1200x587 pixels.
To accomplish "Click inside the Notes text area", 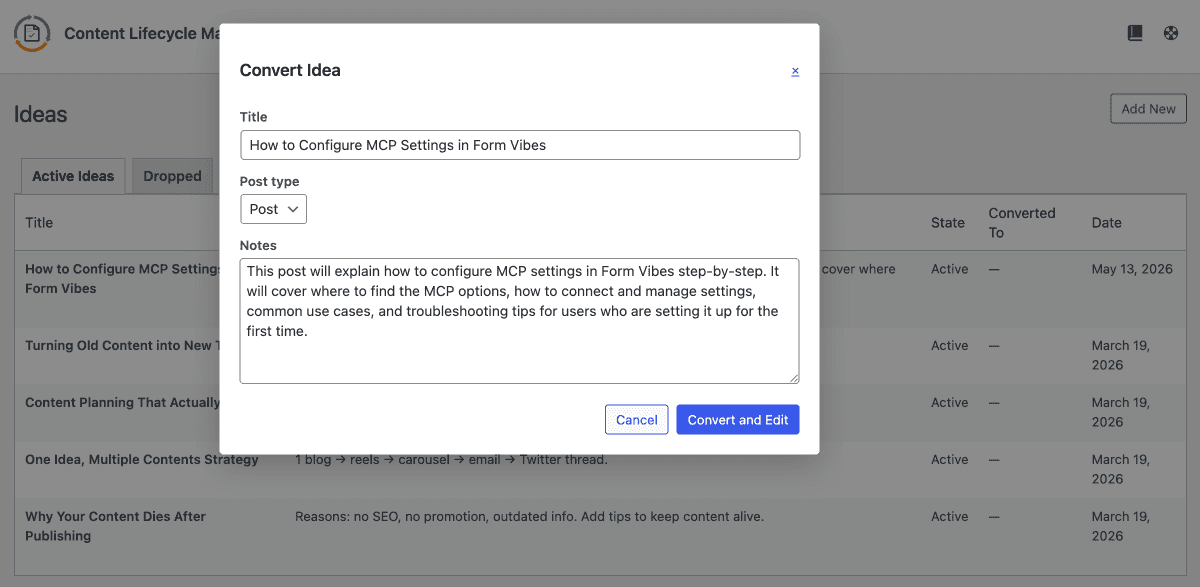I will pos(520,321).
